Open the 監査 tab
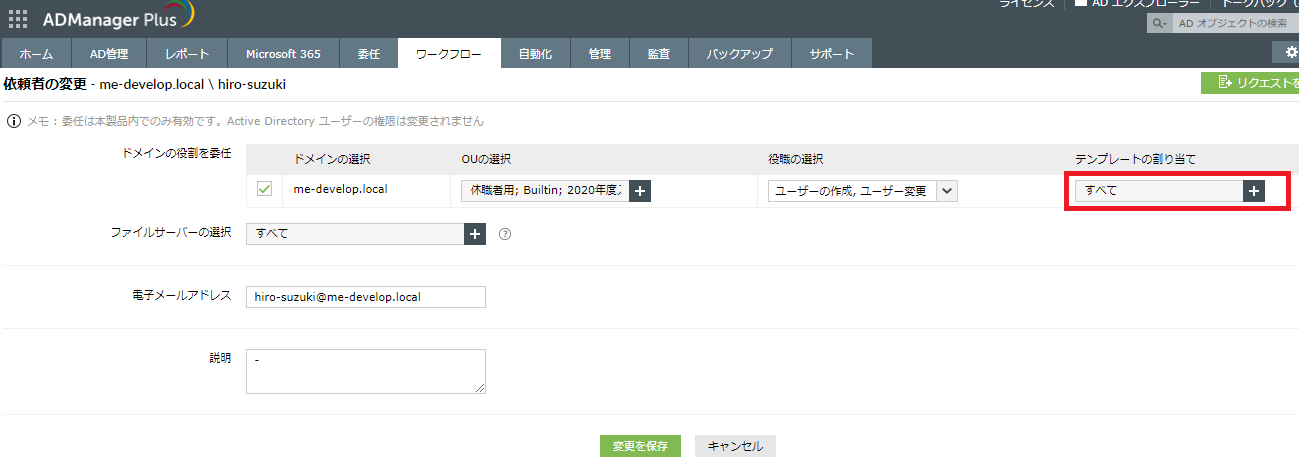This screenshot has width=1299, height=463. 659,54
